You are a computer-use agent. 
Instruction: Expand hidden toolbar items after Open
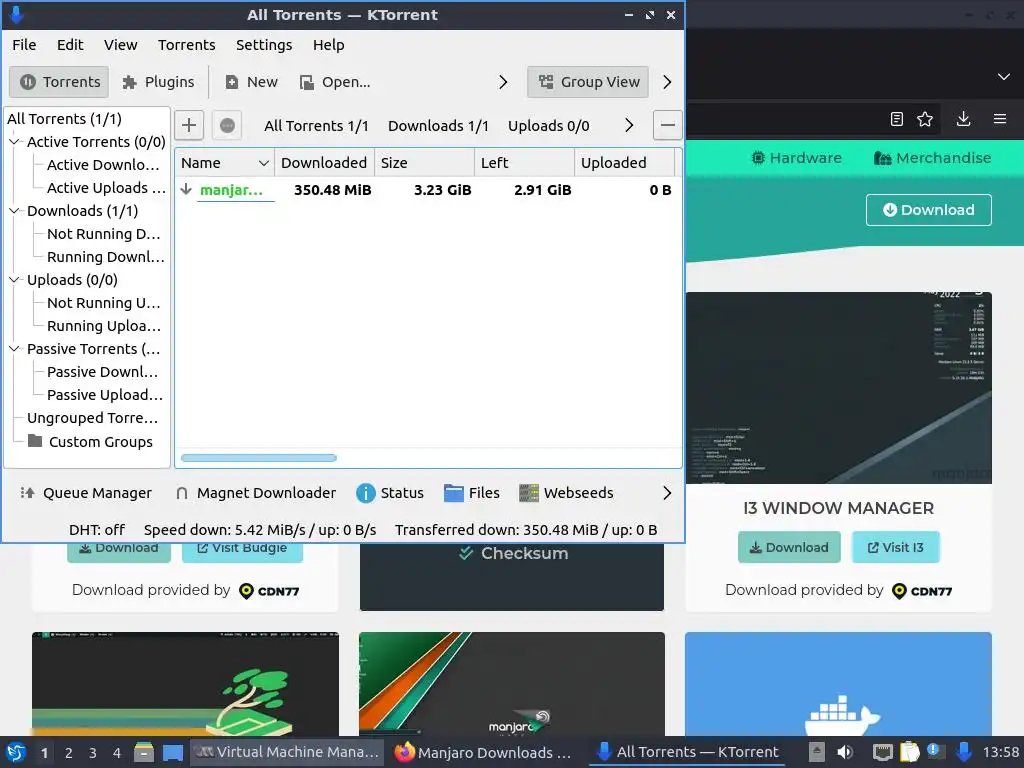click(503, 82)
